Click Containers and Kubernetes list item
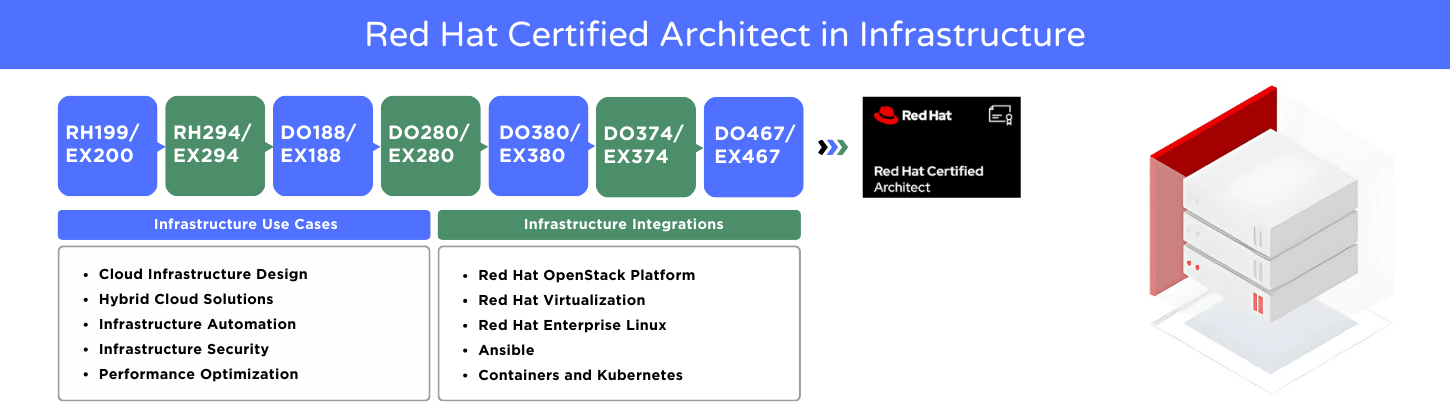 coord(580,375)
